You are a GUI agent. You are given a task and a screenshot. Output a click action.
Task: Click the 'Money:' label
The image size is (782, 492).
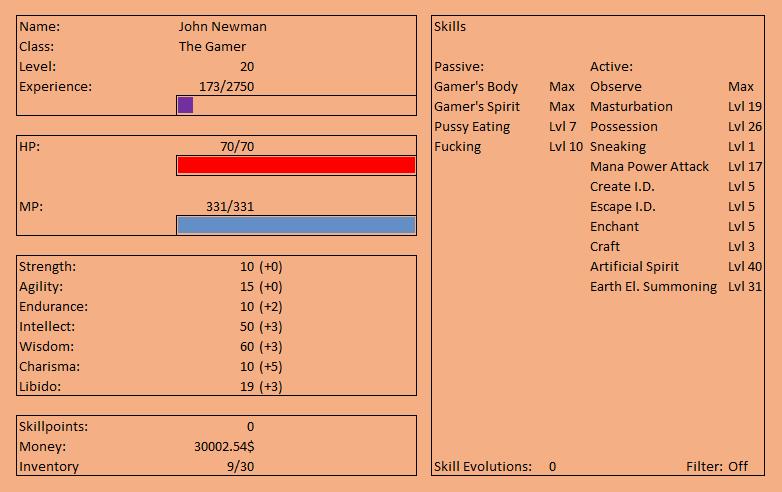click(42, 447)
